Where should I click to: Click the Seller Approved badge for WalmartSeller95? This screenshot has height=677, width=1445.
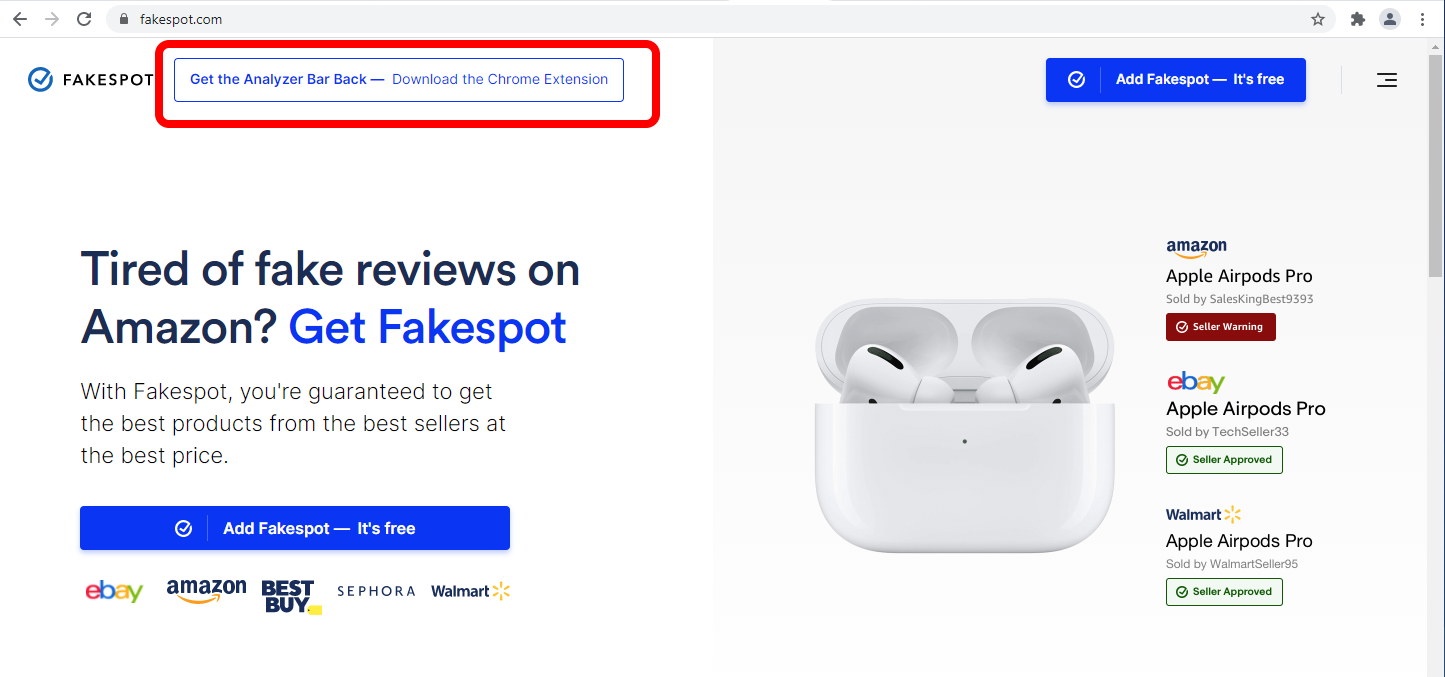[1224, 591]
